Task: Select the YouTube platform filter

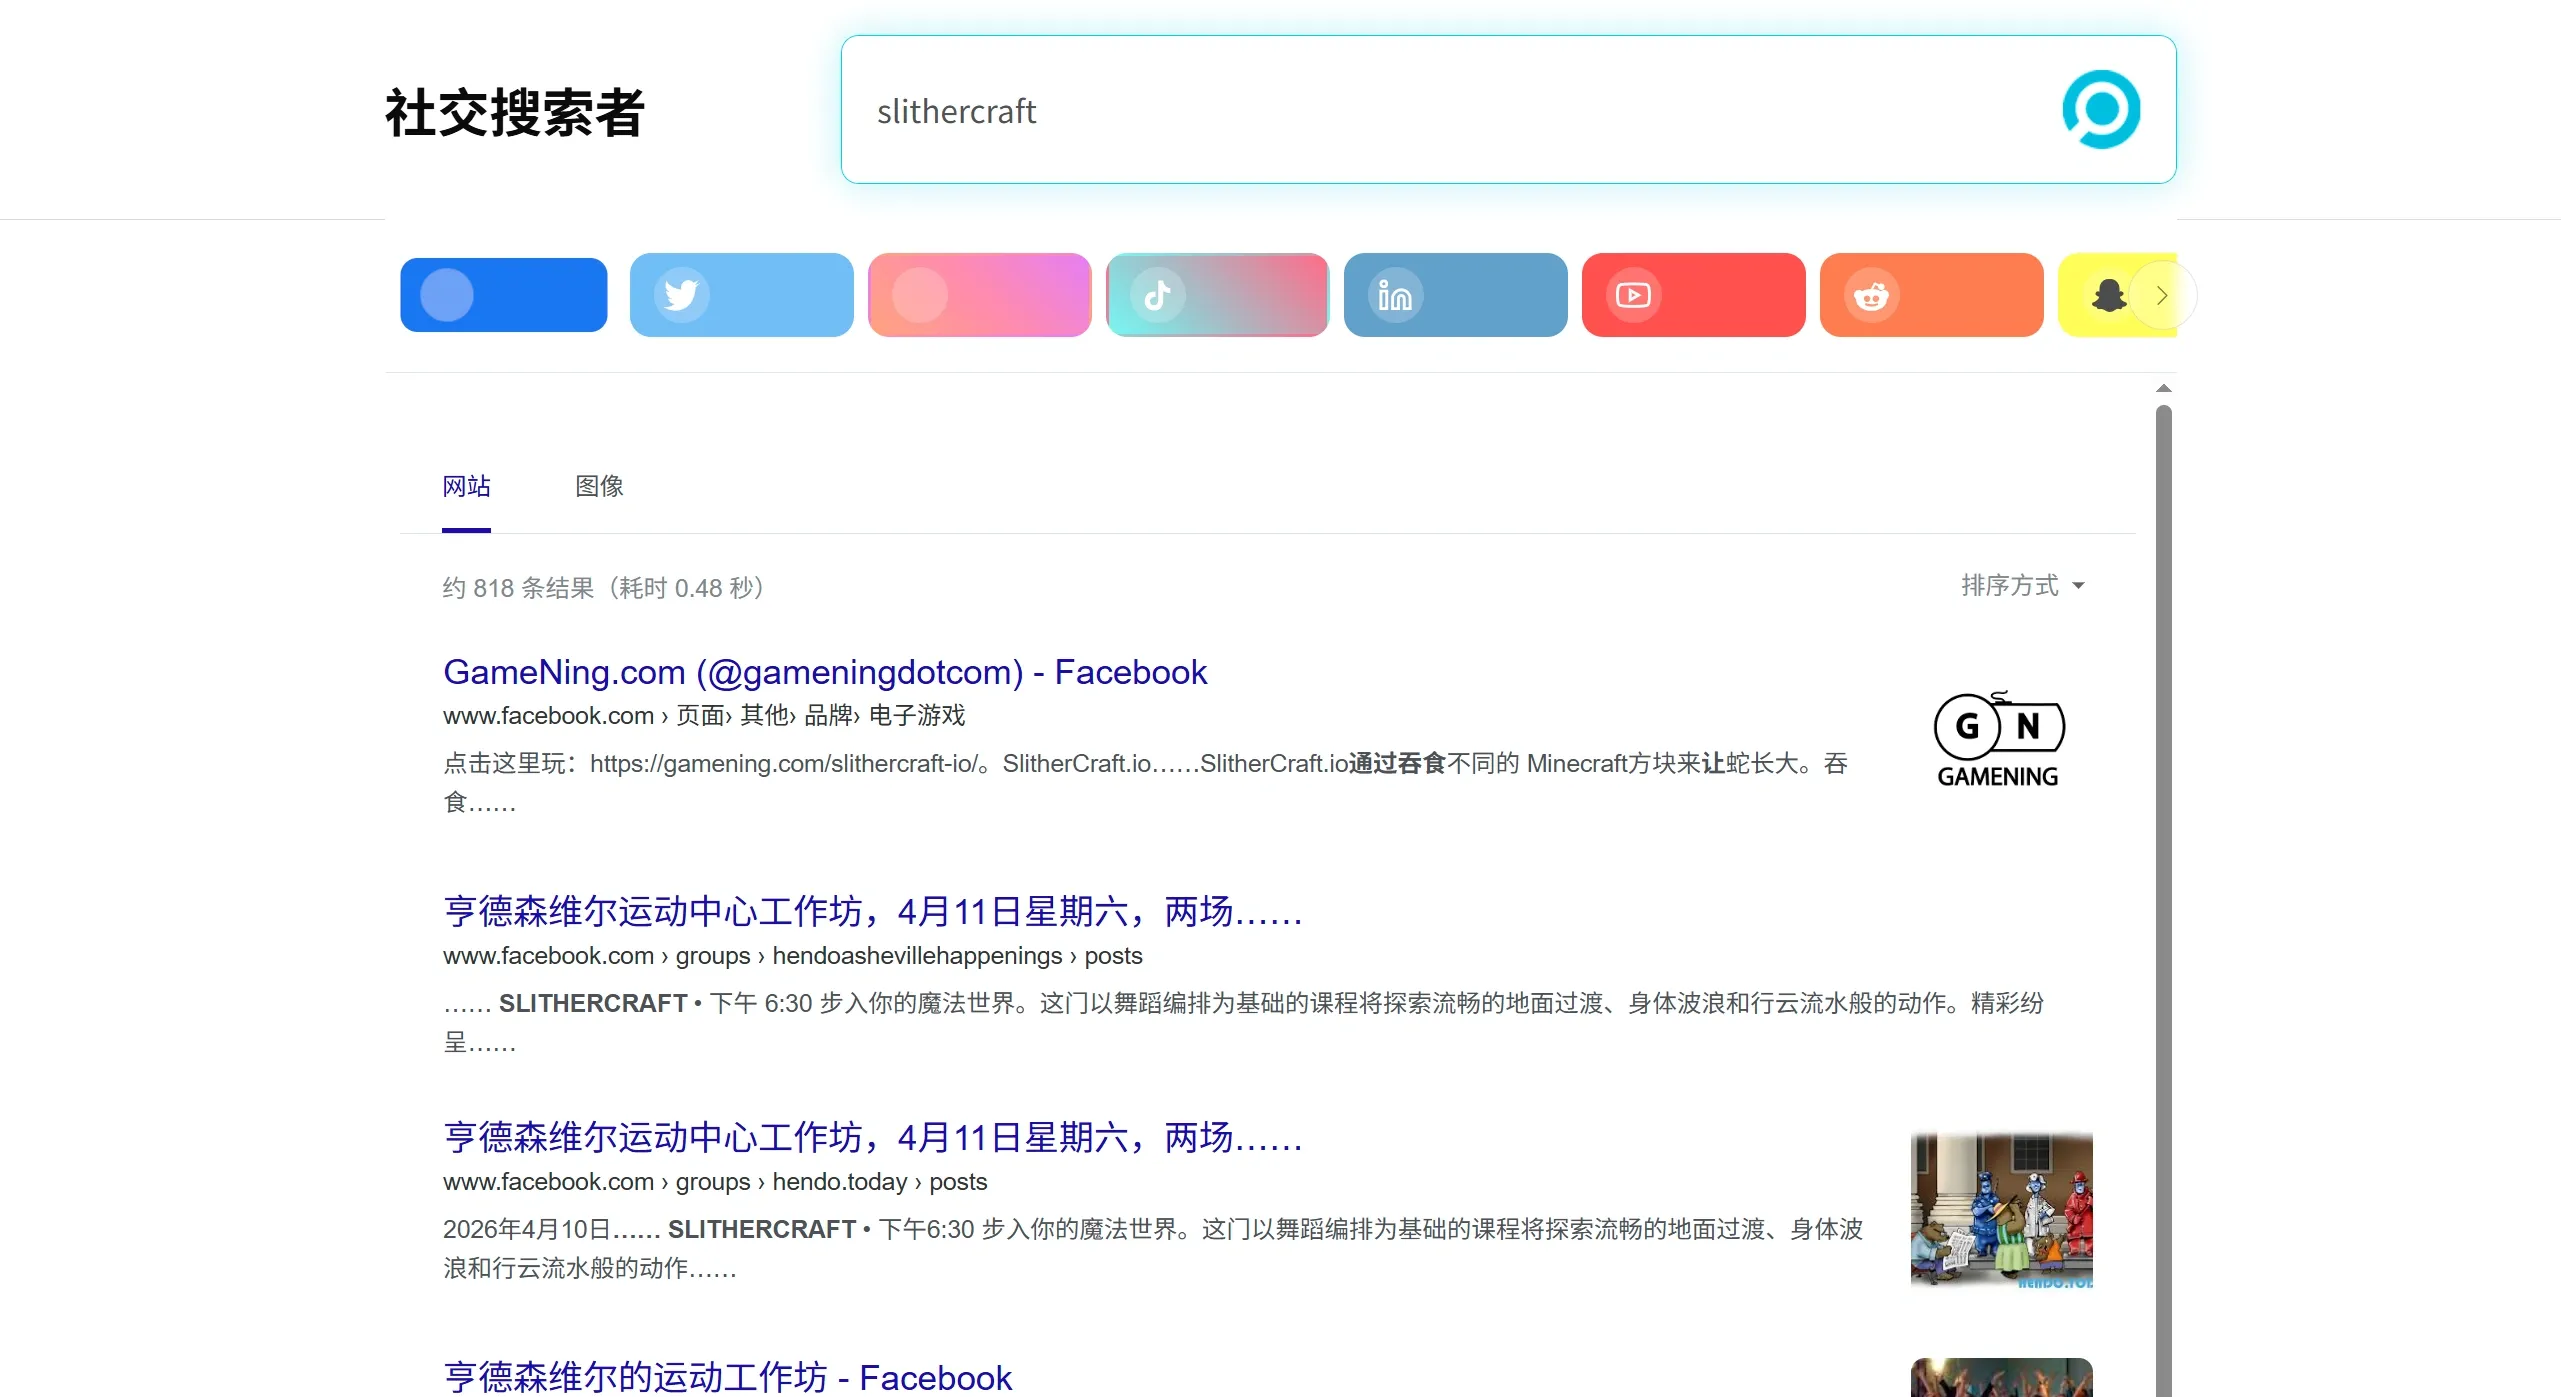Action: [1693, 294]
